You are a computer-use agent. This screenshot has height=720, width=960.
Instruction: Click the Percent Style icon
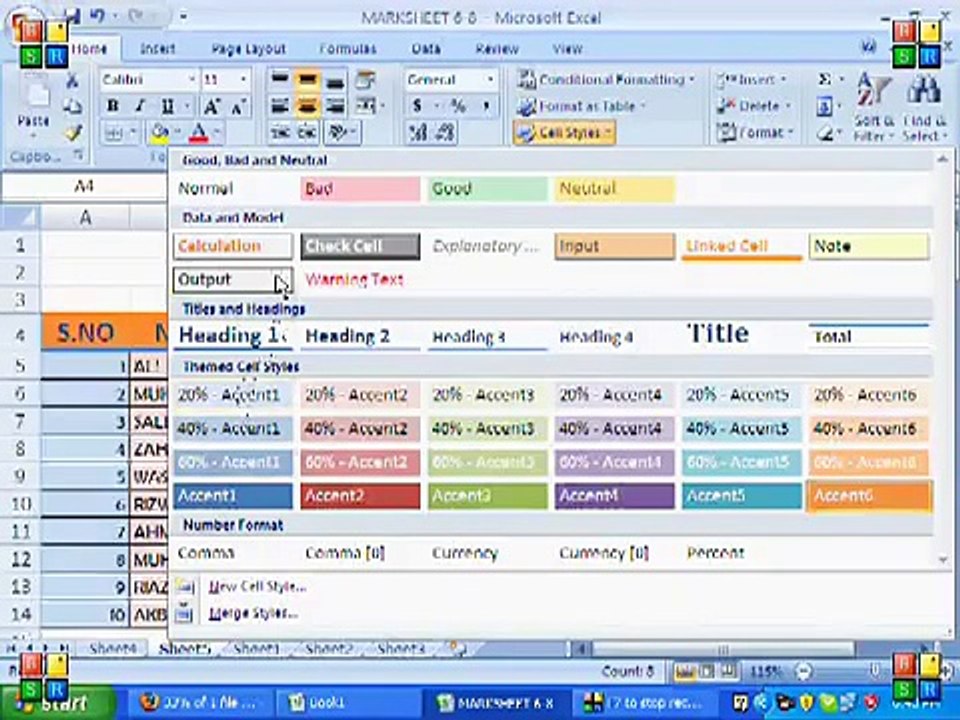tap(458, 106)
